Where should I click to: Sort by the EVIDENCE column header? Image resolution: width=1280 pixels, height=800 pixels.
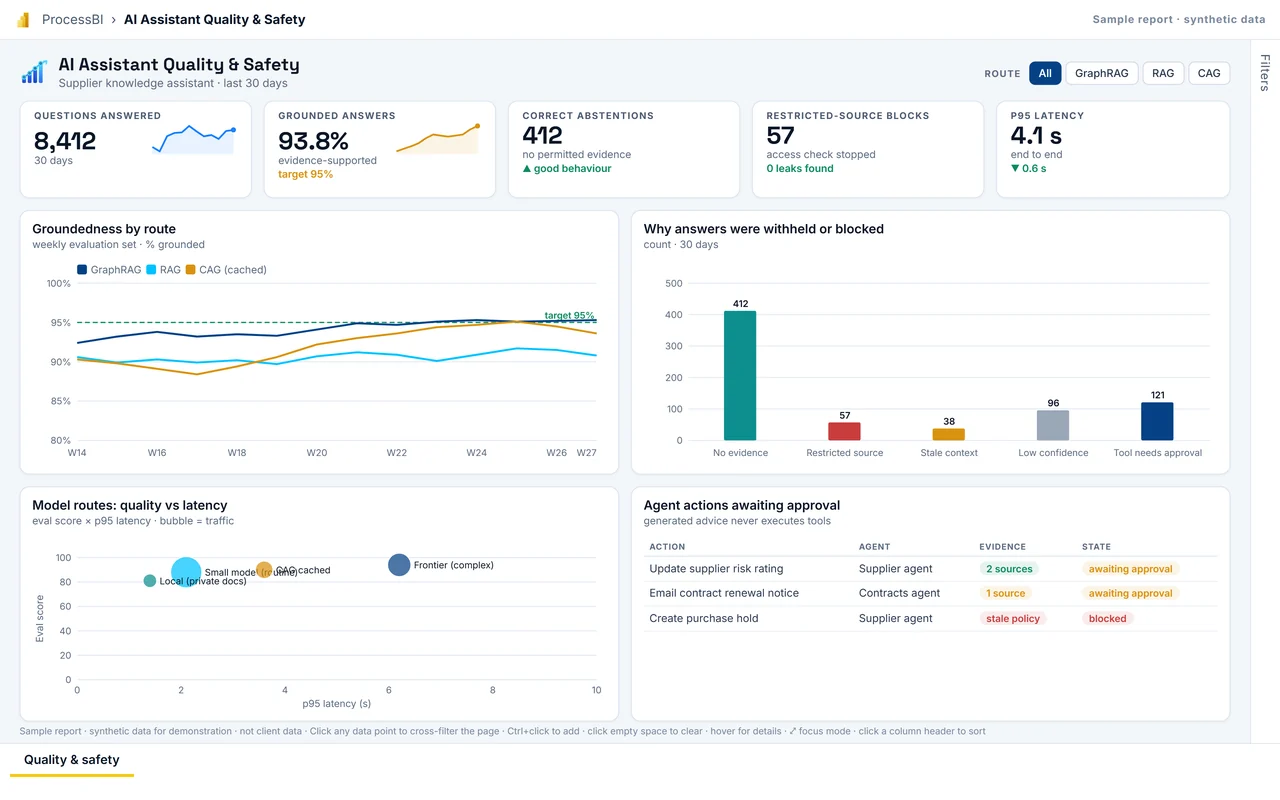(1002, 547)
